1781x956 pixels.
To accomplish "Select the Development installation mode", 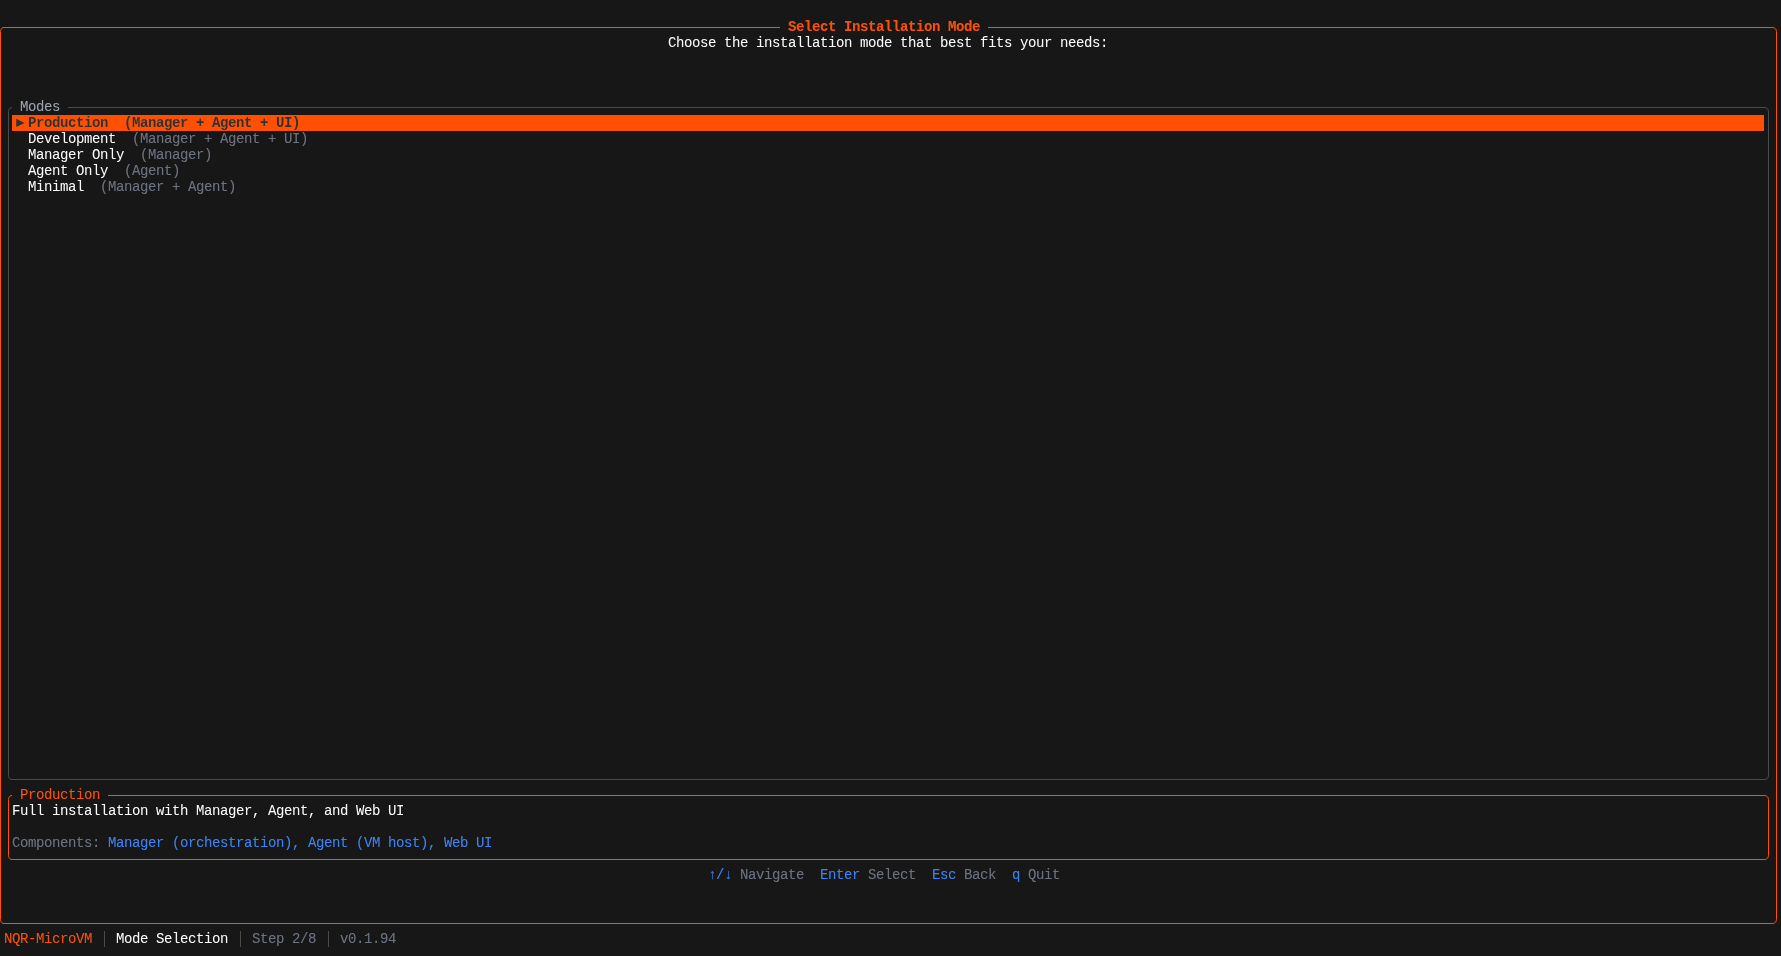I will (72, 138).
